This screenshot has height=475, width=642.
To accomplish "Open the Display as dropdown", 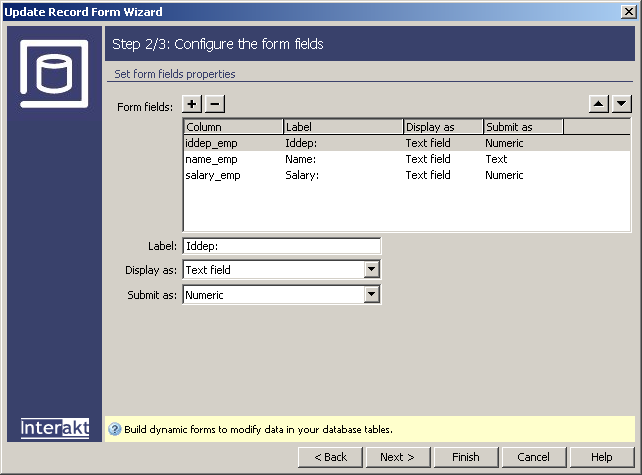I will tap(372, 270).
